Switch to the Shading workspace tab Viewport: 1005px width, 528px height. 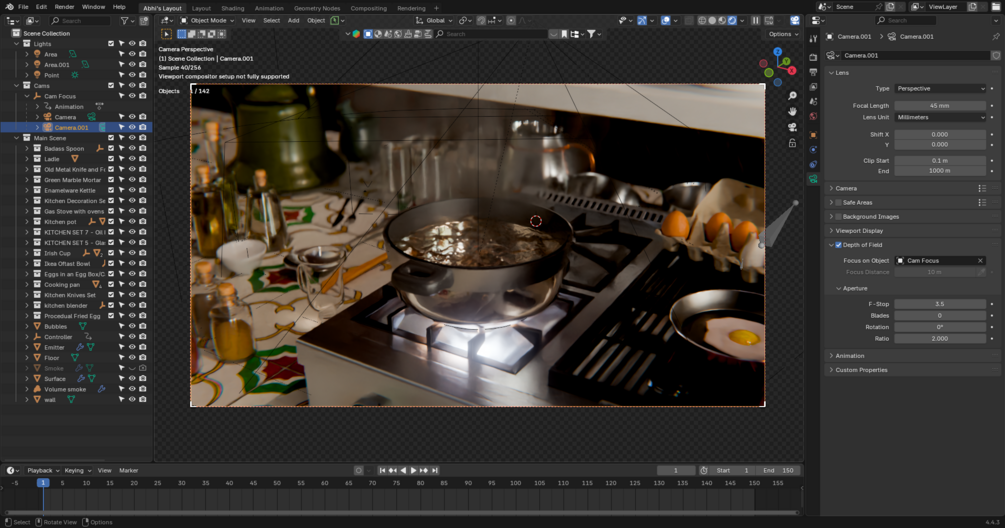coord(233,8)
